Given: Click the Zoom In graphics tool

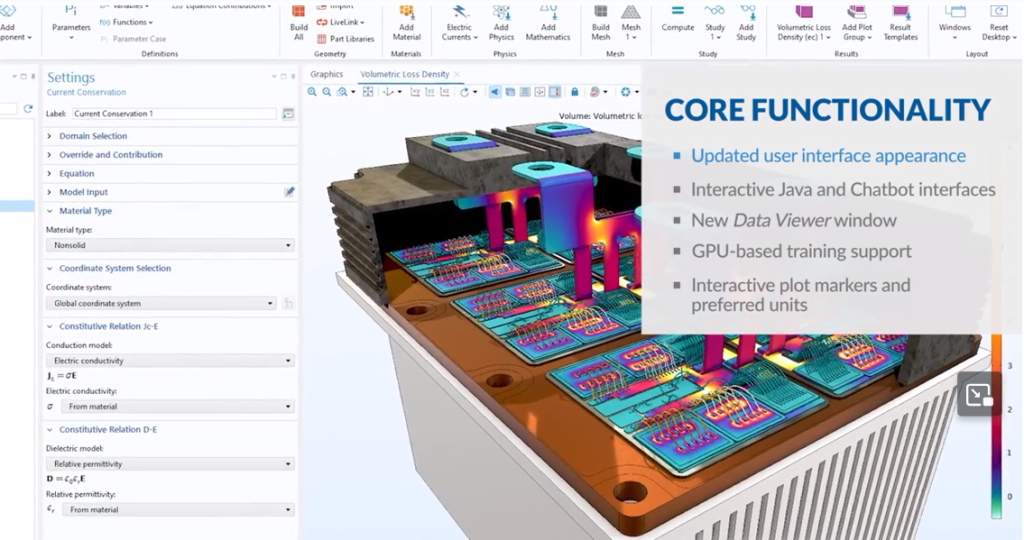Looking at the screenshot, I should (312, 92).
